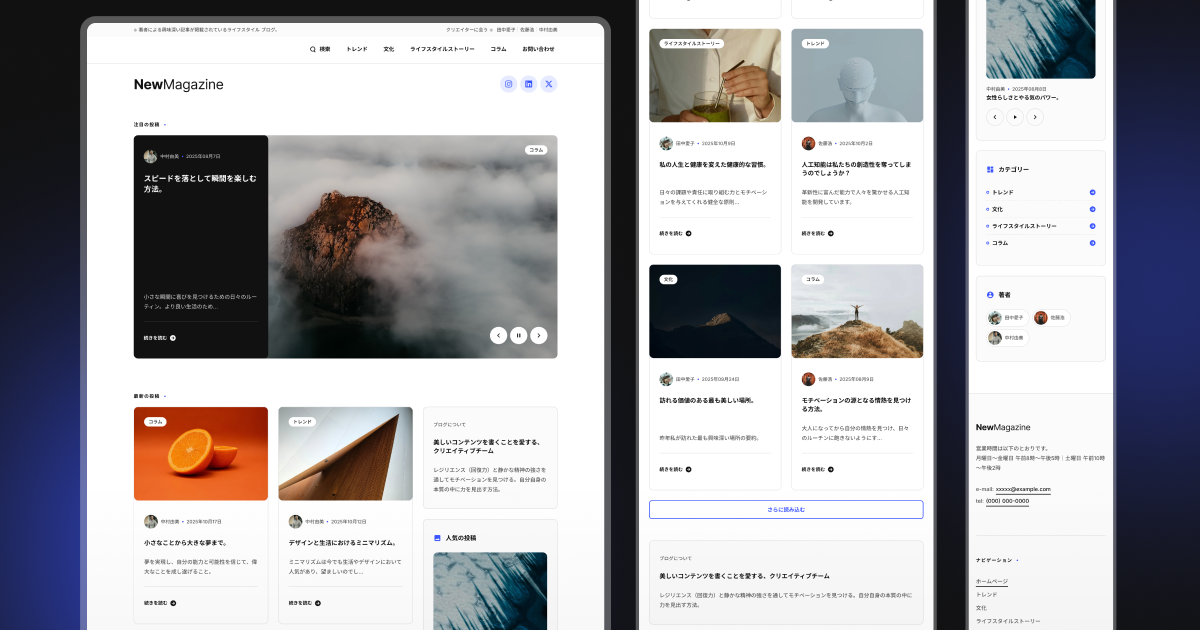1200x630 pixels.
Task: Click the person icon beside 著者 heading
Action: click(989, 295)
